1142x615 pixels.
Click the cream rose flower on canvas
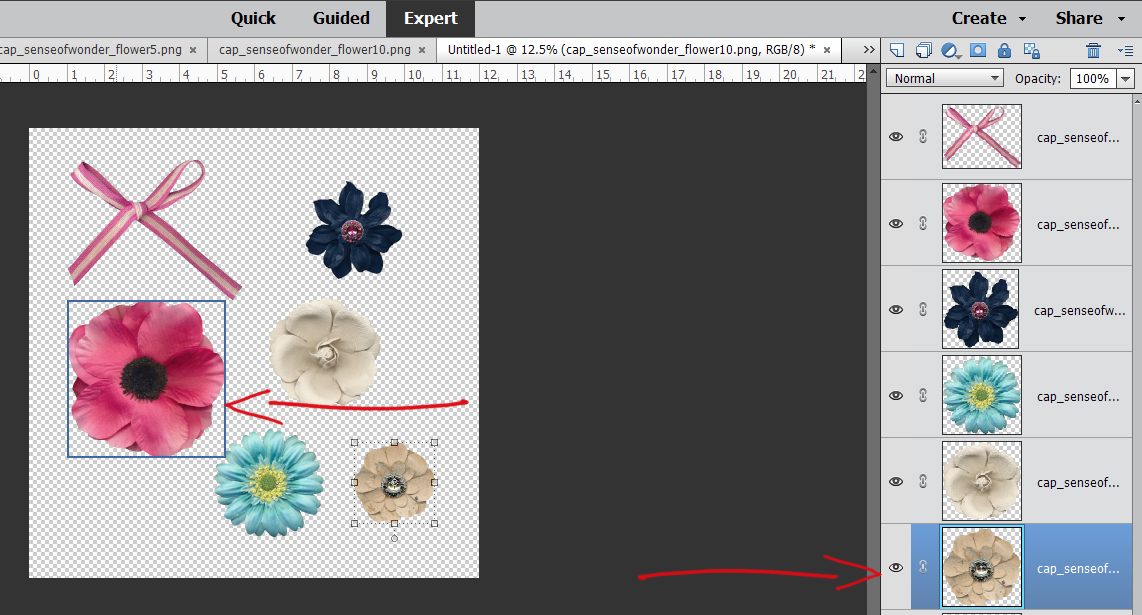(324, 352)
